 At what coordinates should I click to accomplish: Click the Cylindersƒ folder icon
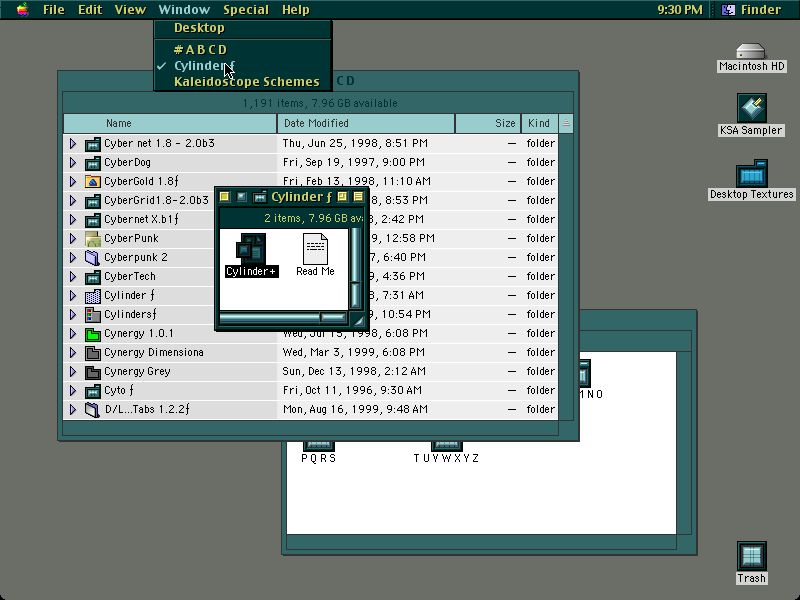(92, 315)
